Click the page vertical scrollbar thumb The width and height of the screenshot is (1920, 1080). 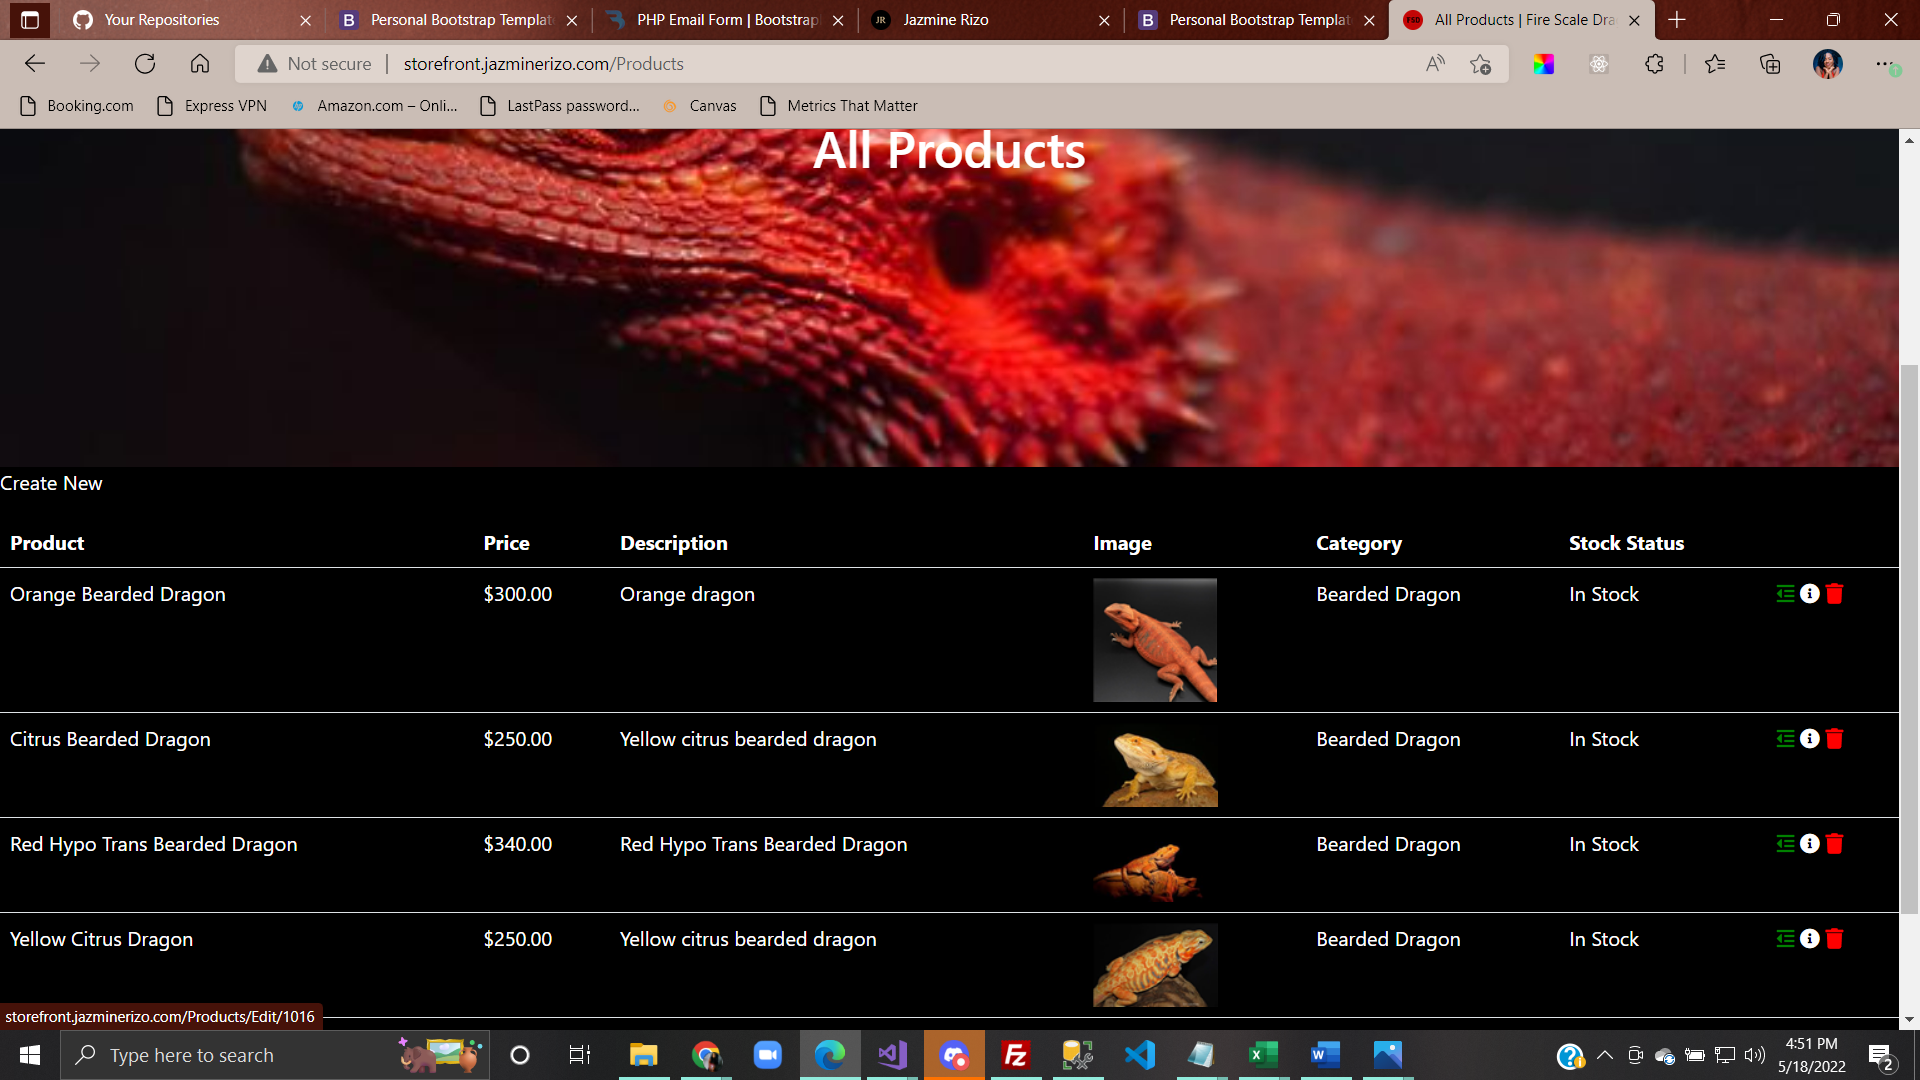tap(1909, 640)
